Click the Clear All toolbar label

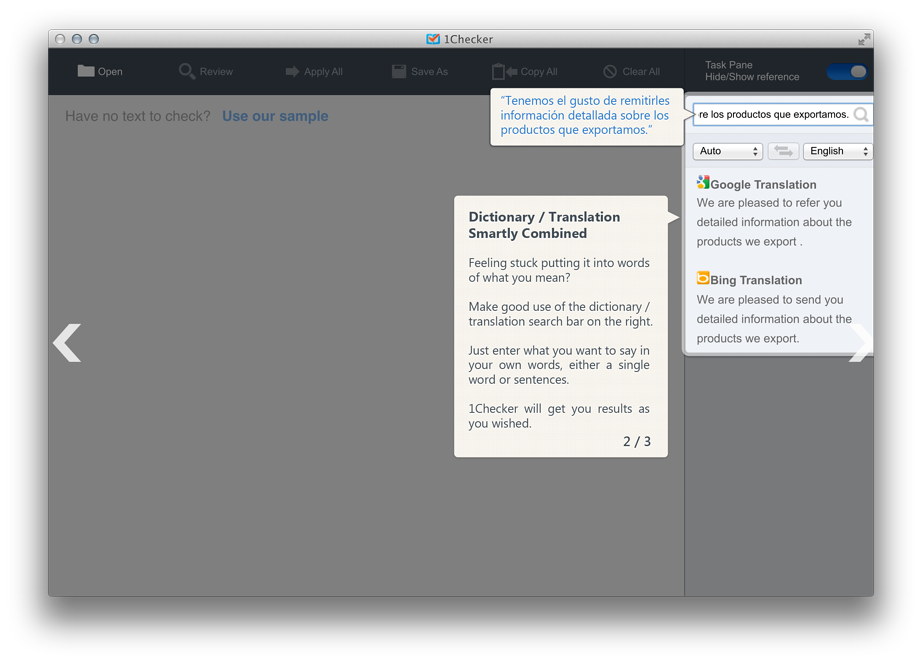point(641,72)
